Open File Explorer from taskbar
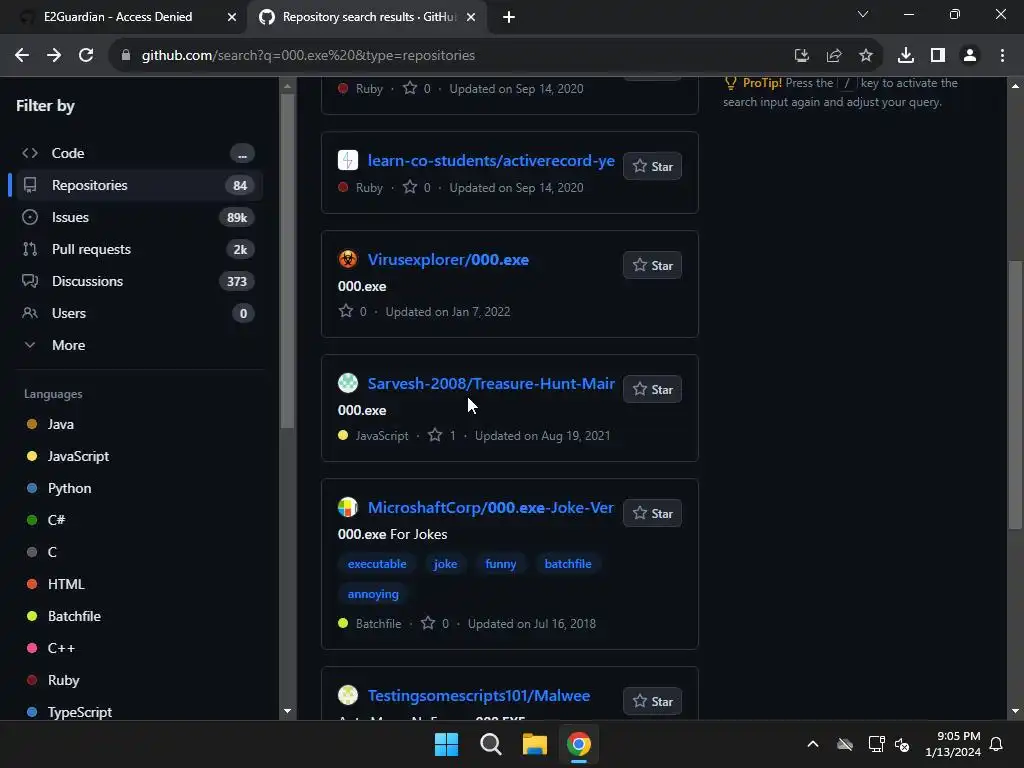The width and height of the screenshot is (1024, 768). click(534, 744)
